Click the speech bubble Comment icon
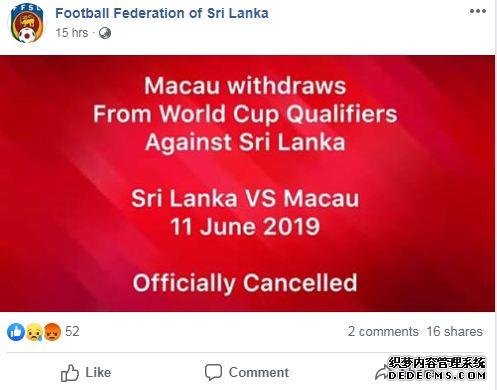 [x=213, y=372]
